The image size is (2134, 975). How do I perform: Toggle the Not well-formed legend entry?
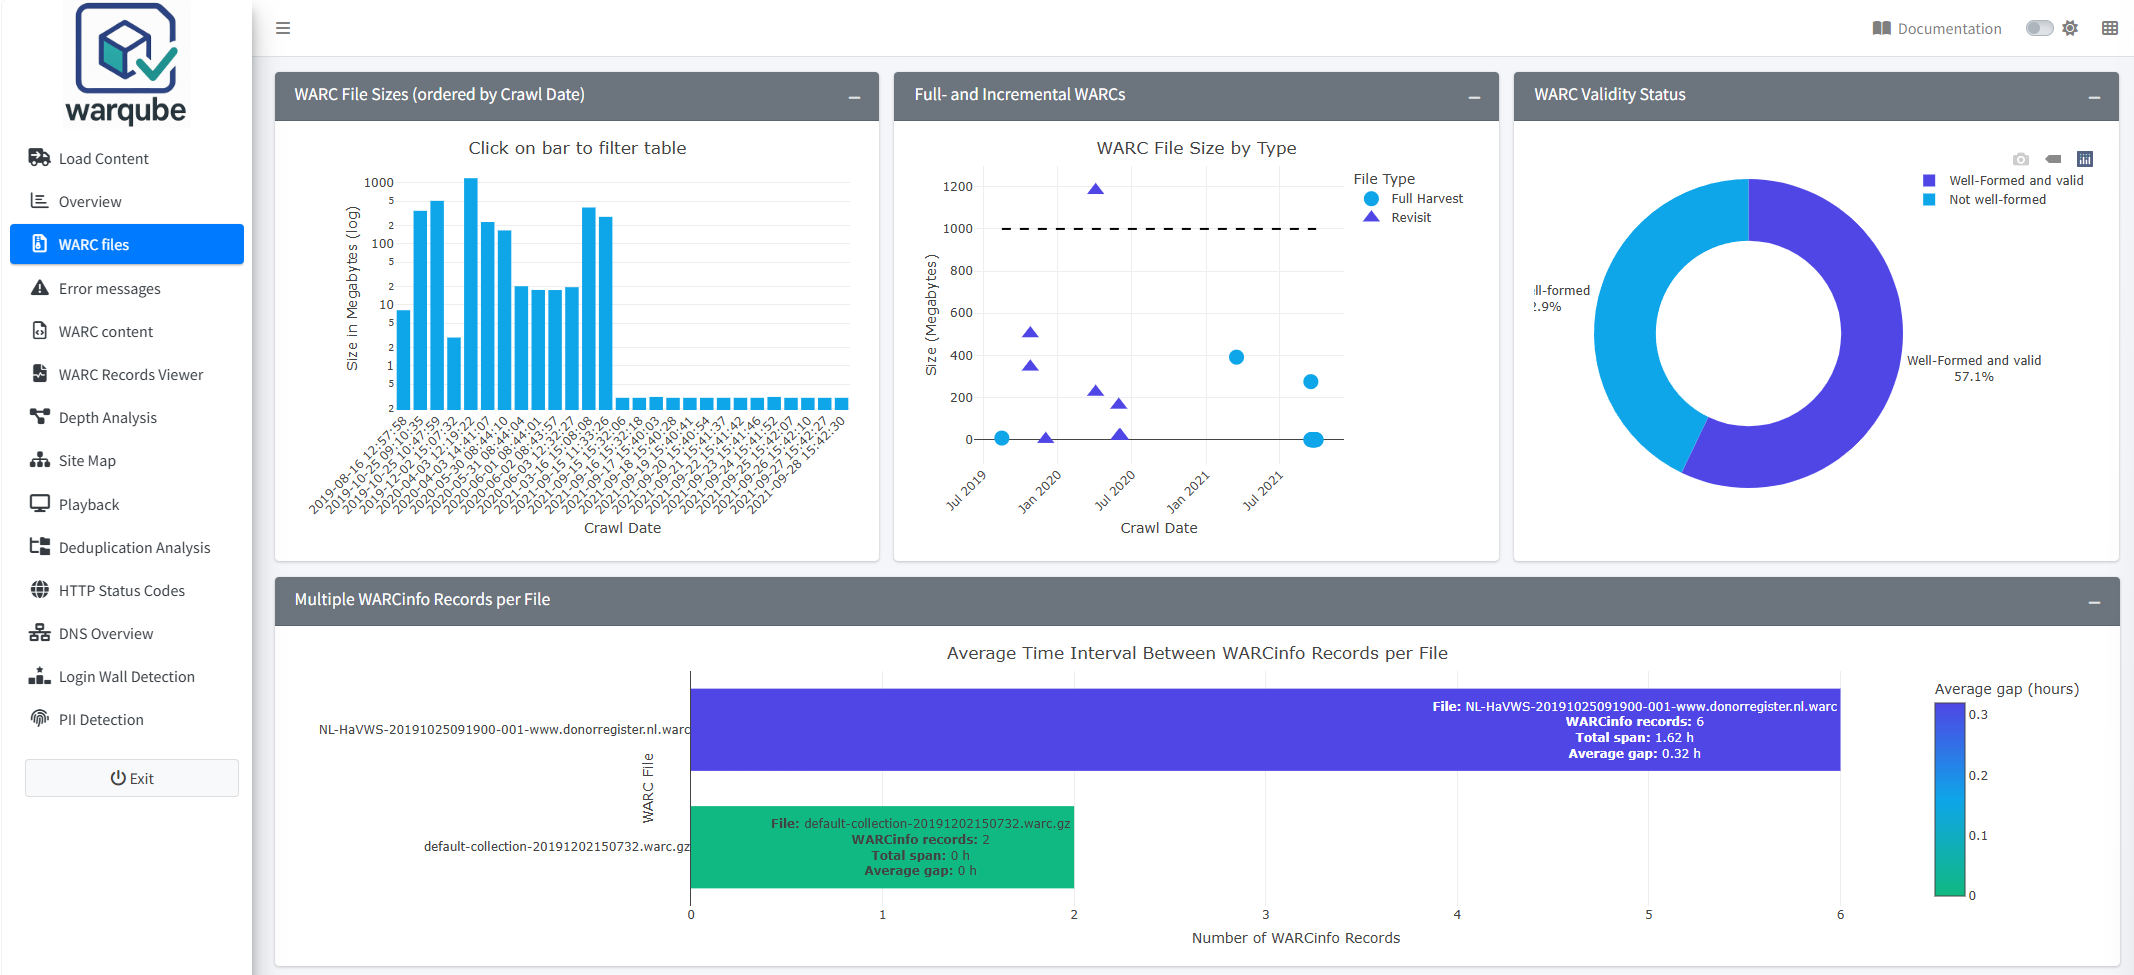pos(1984,200)
